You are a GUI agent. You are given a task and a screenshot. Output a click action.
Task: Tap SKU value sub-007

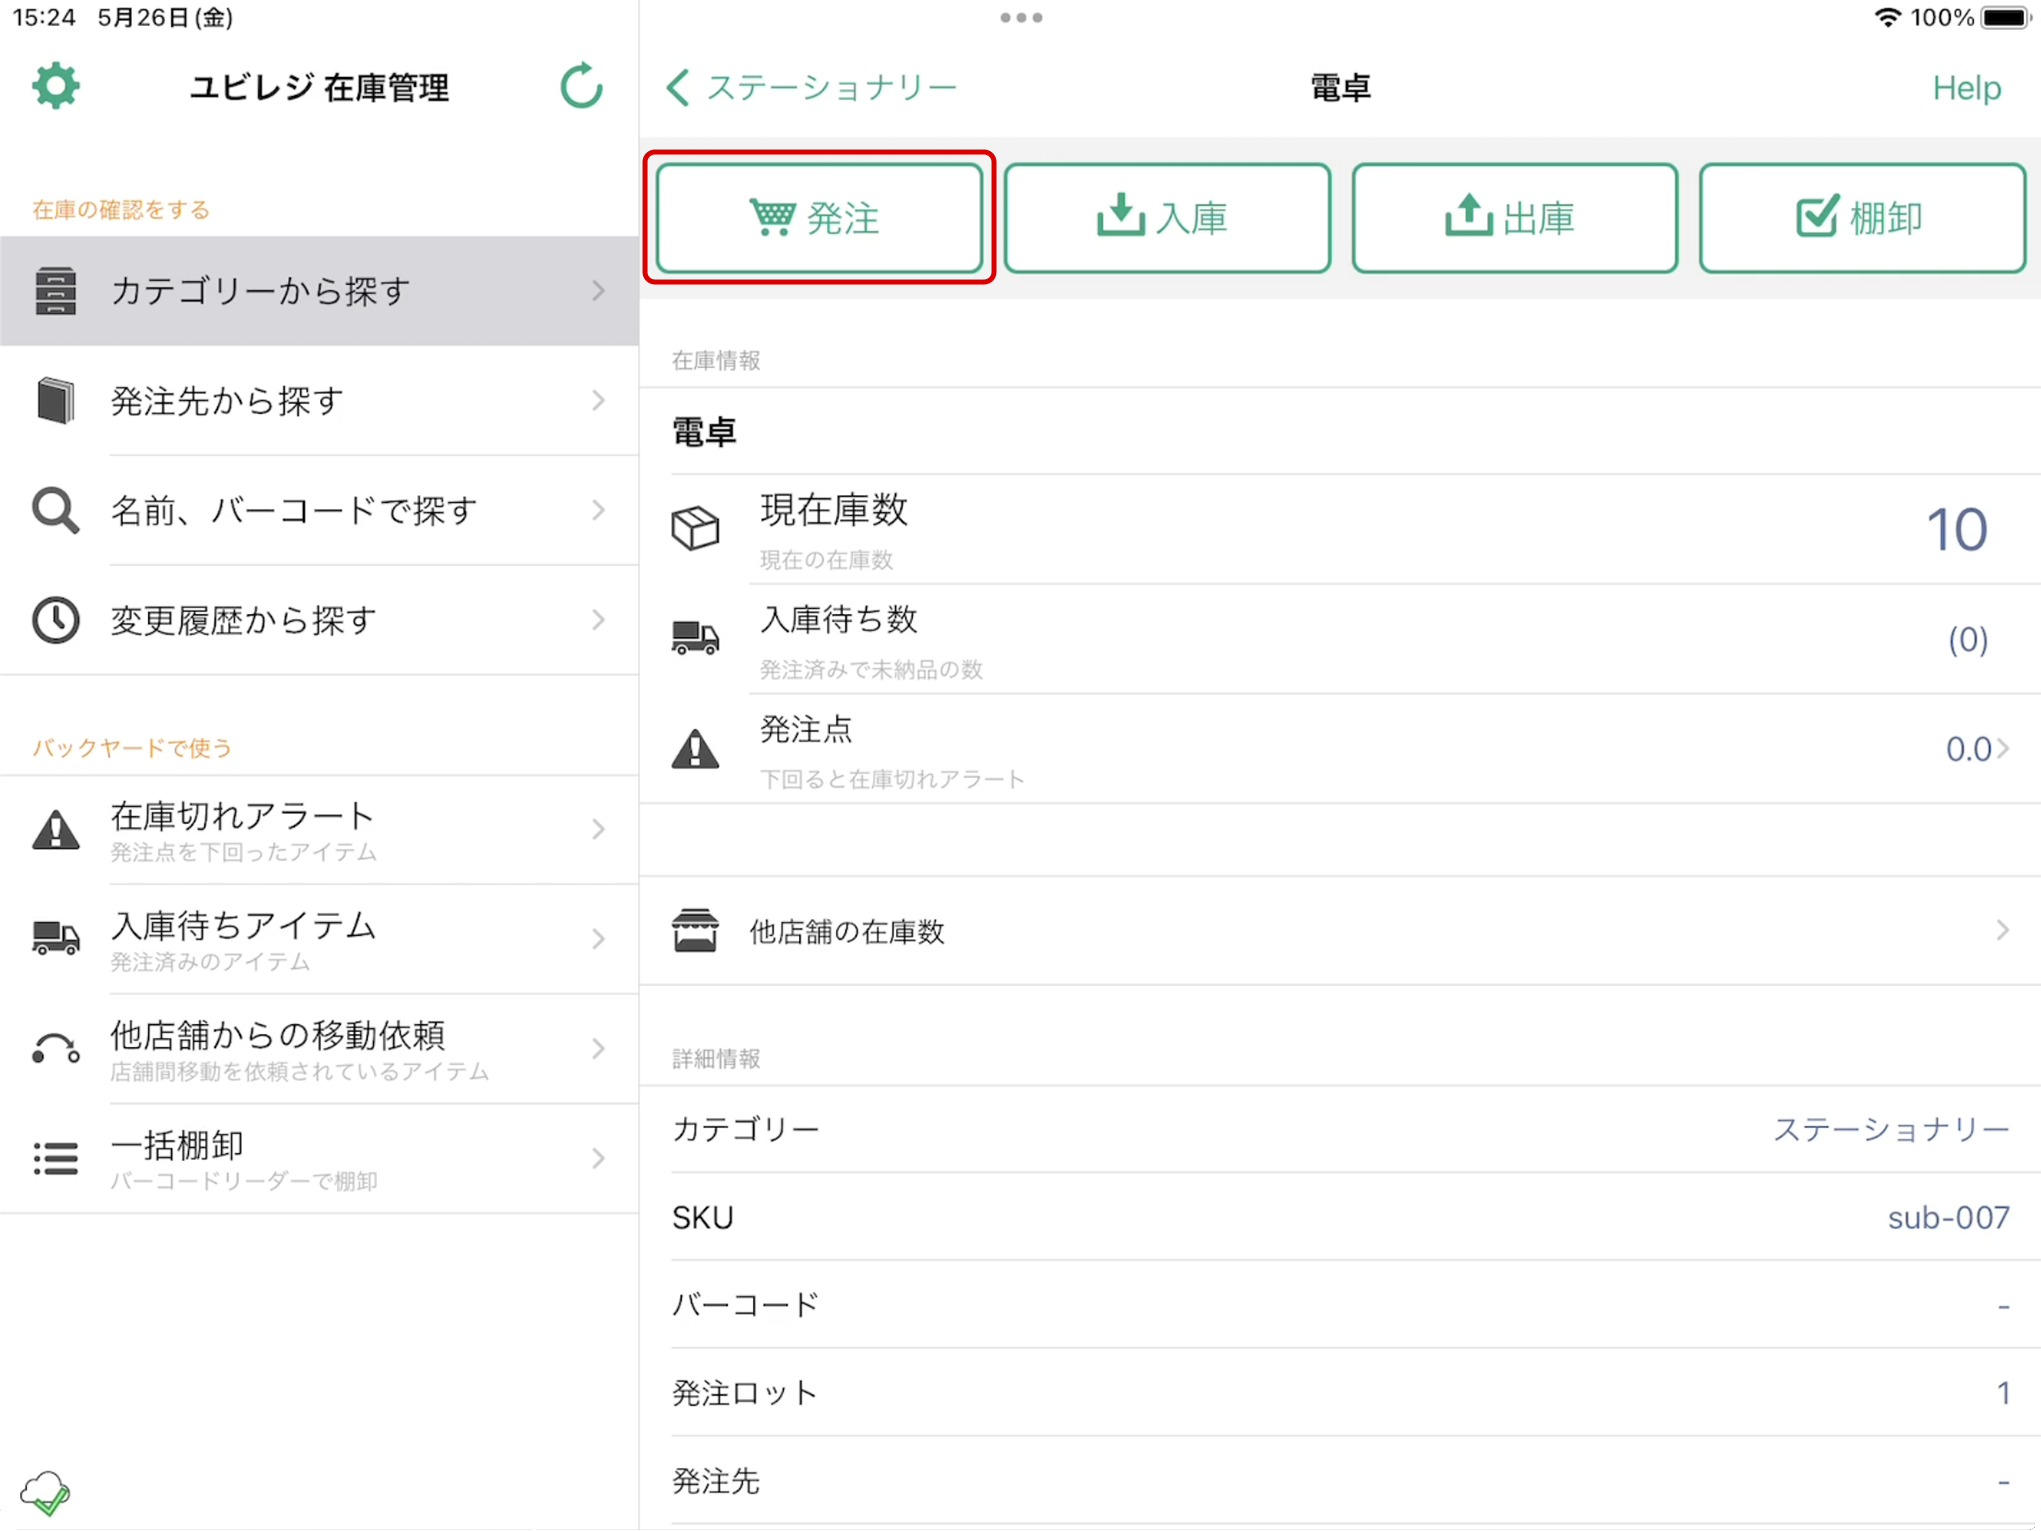click(x=1948, y=1217)
